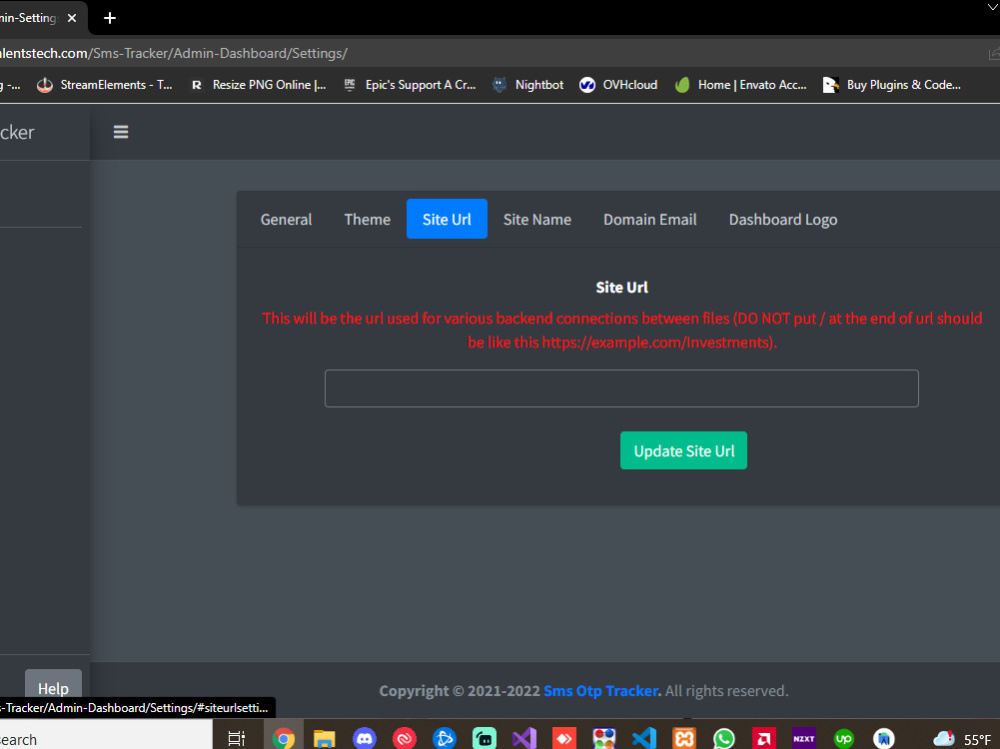Viewport: 1000px width, 749px height.
Task: Open AnyDesk from the taskbar
Action: point(564,739)
